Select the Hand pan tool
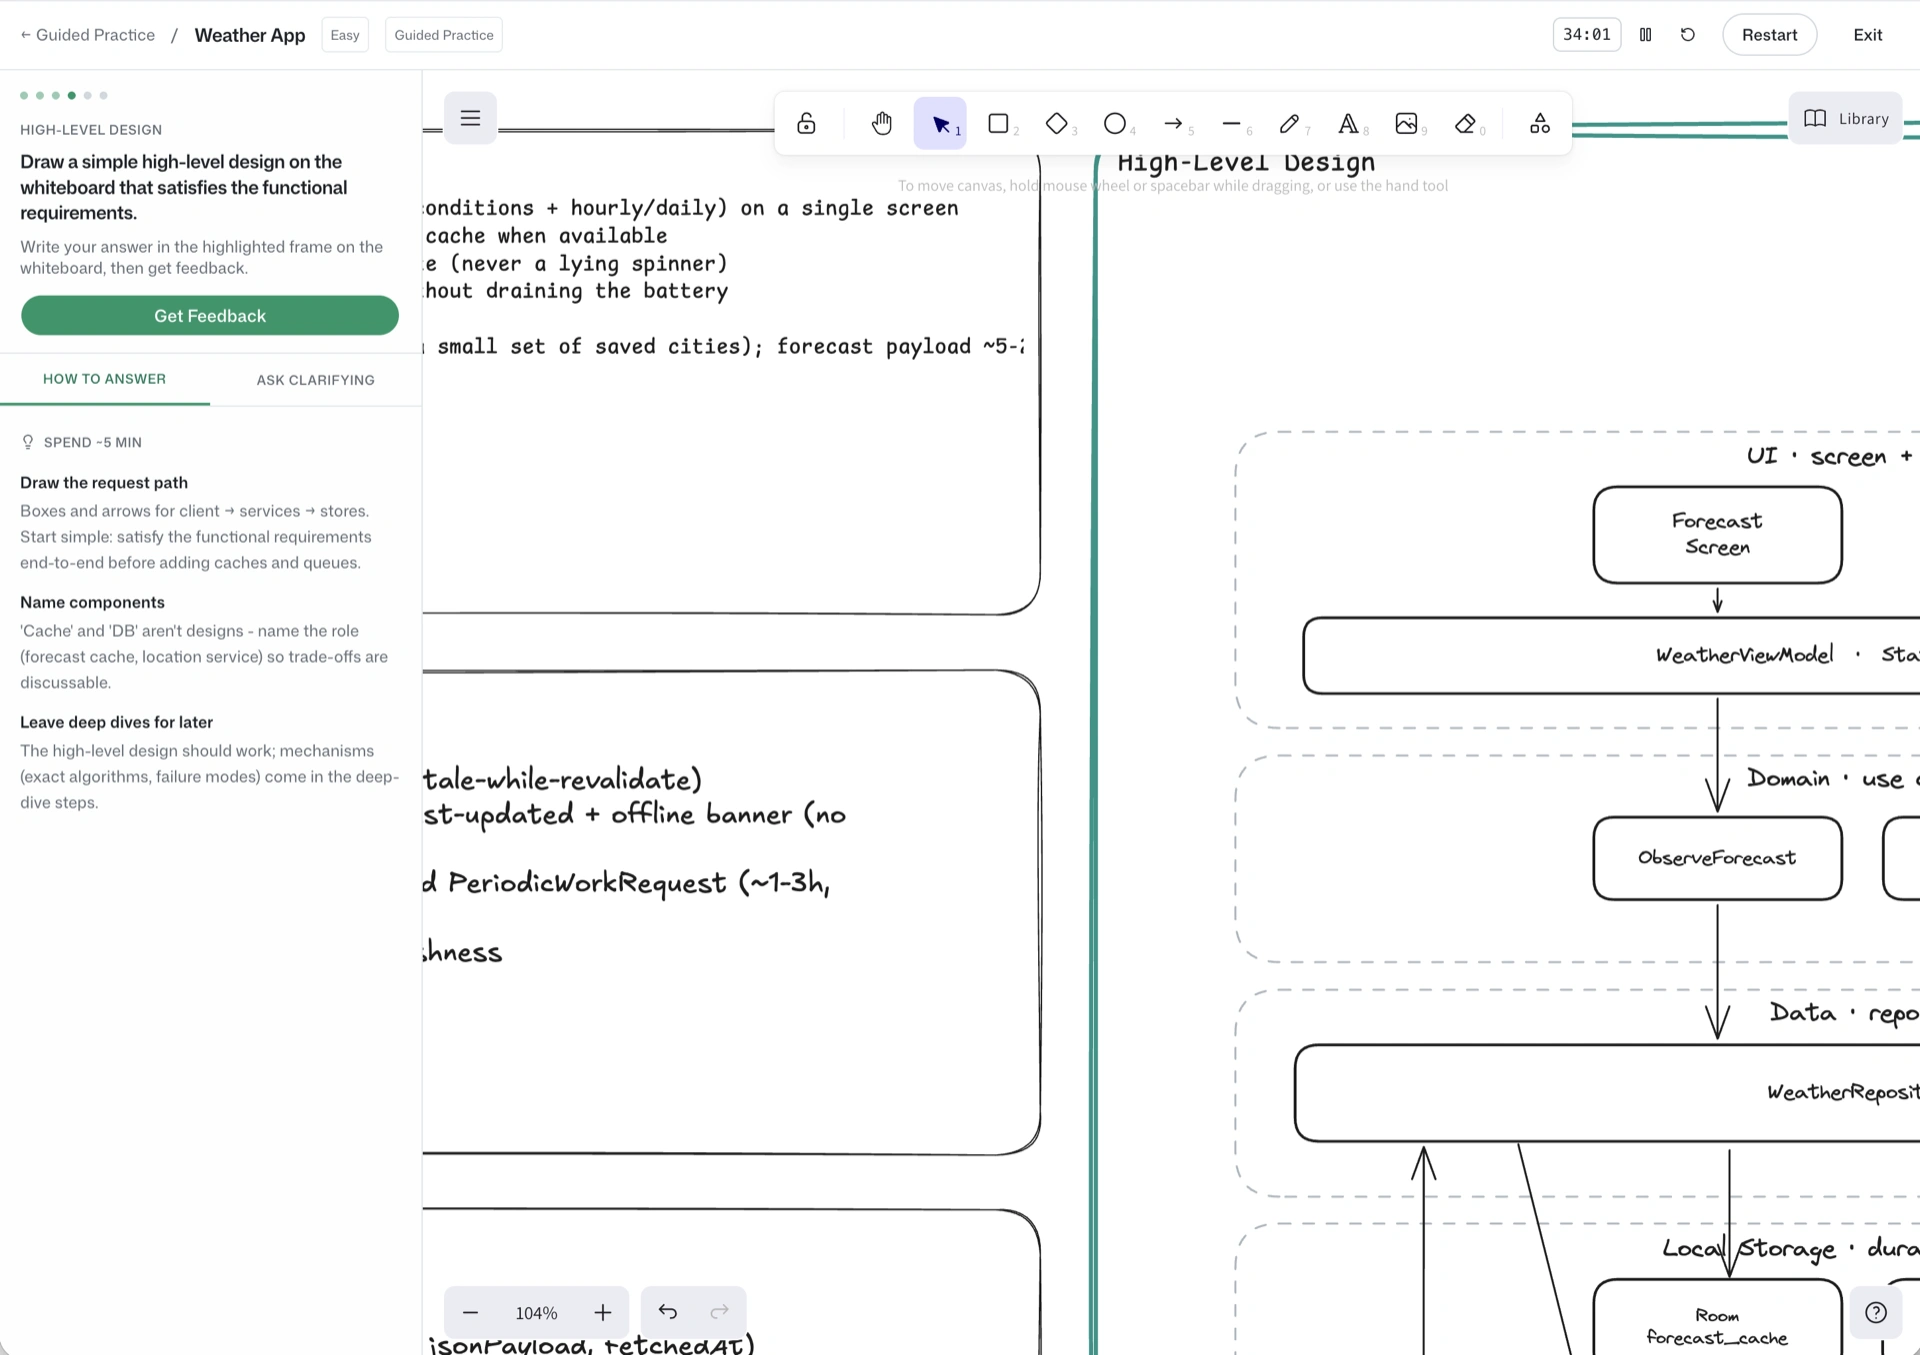Viewport: 1920px width, 1355px height. click(x=881, y=123)
